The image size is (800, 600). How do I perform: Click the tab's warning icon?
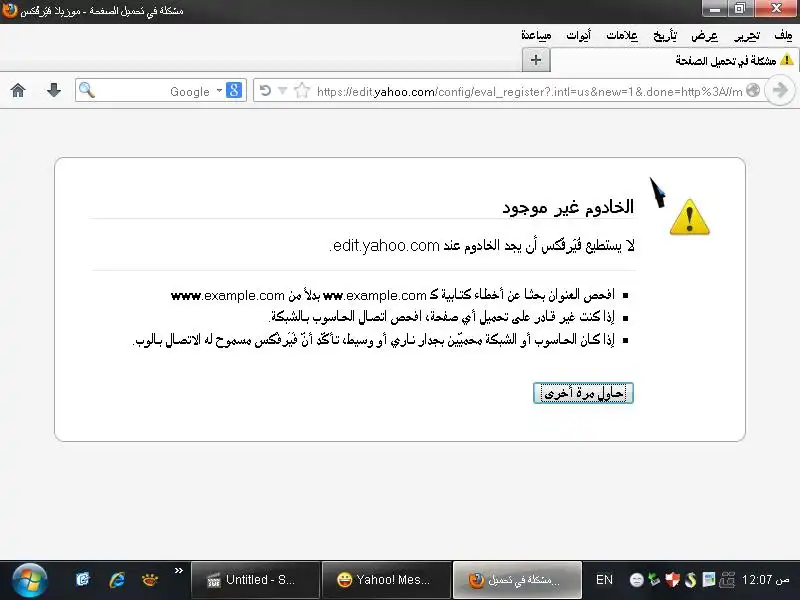(787, 60)
